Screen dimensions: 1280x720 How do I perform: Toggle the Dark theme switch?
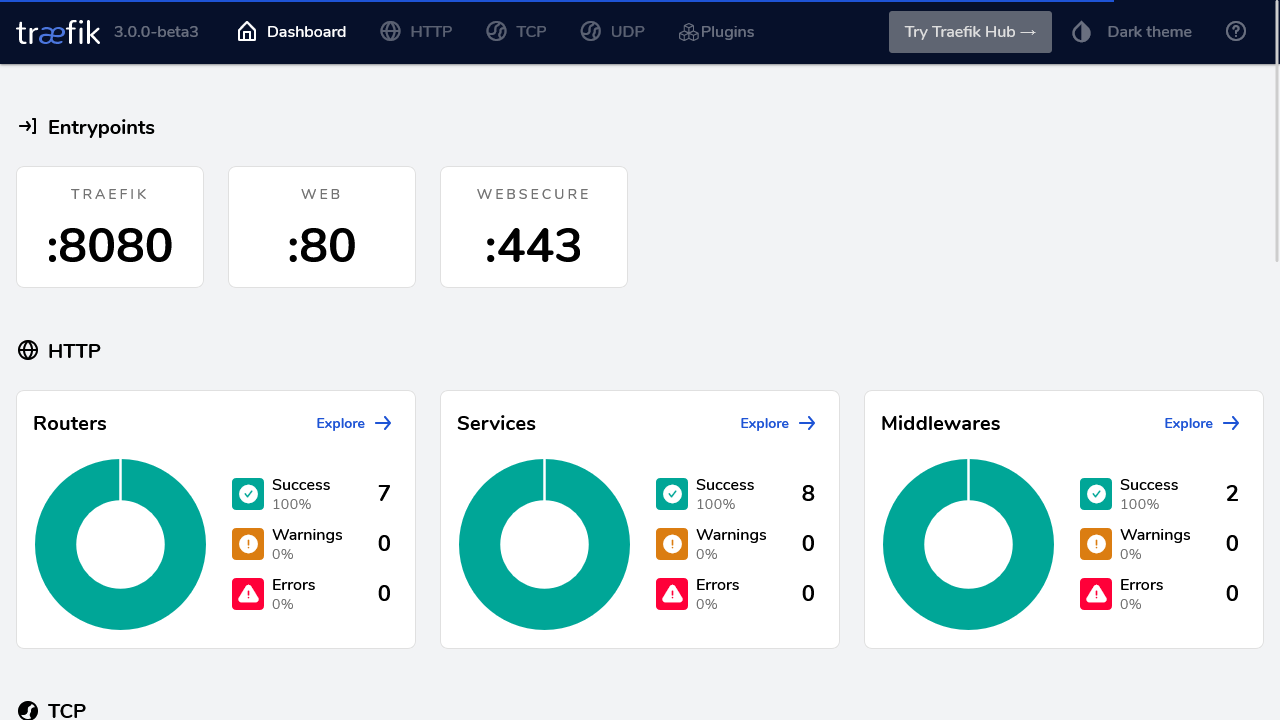pos(1132,32)
